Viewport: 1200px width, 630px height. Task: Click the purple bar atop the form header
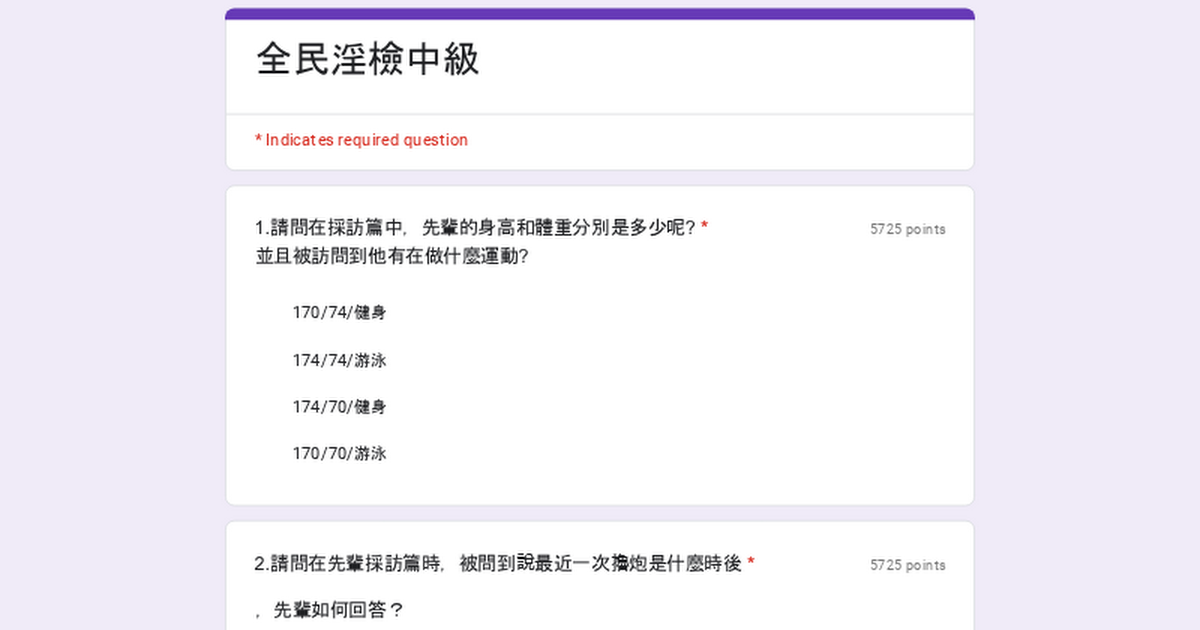(600, 14)
